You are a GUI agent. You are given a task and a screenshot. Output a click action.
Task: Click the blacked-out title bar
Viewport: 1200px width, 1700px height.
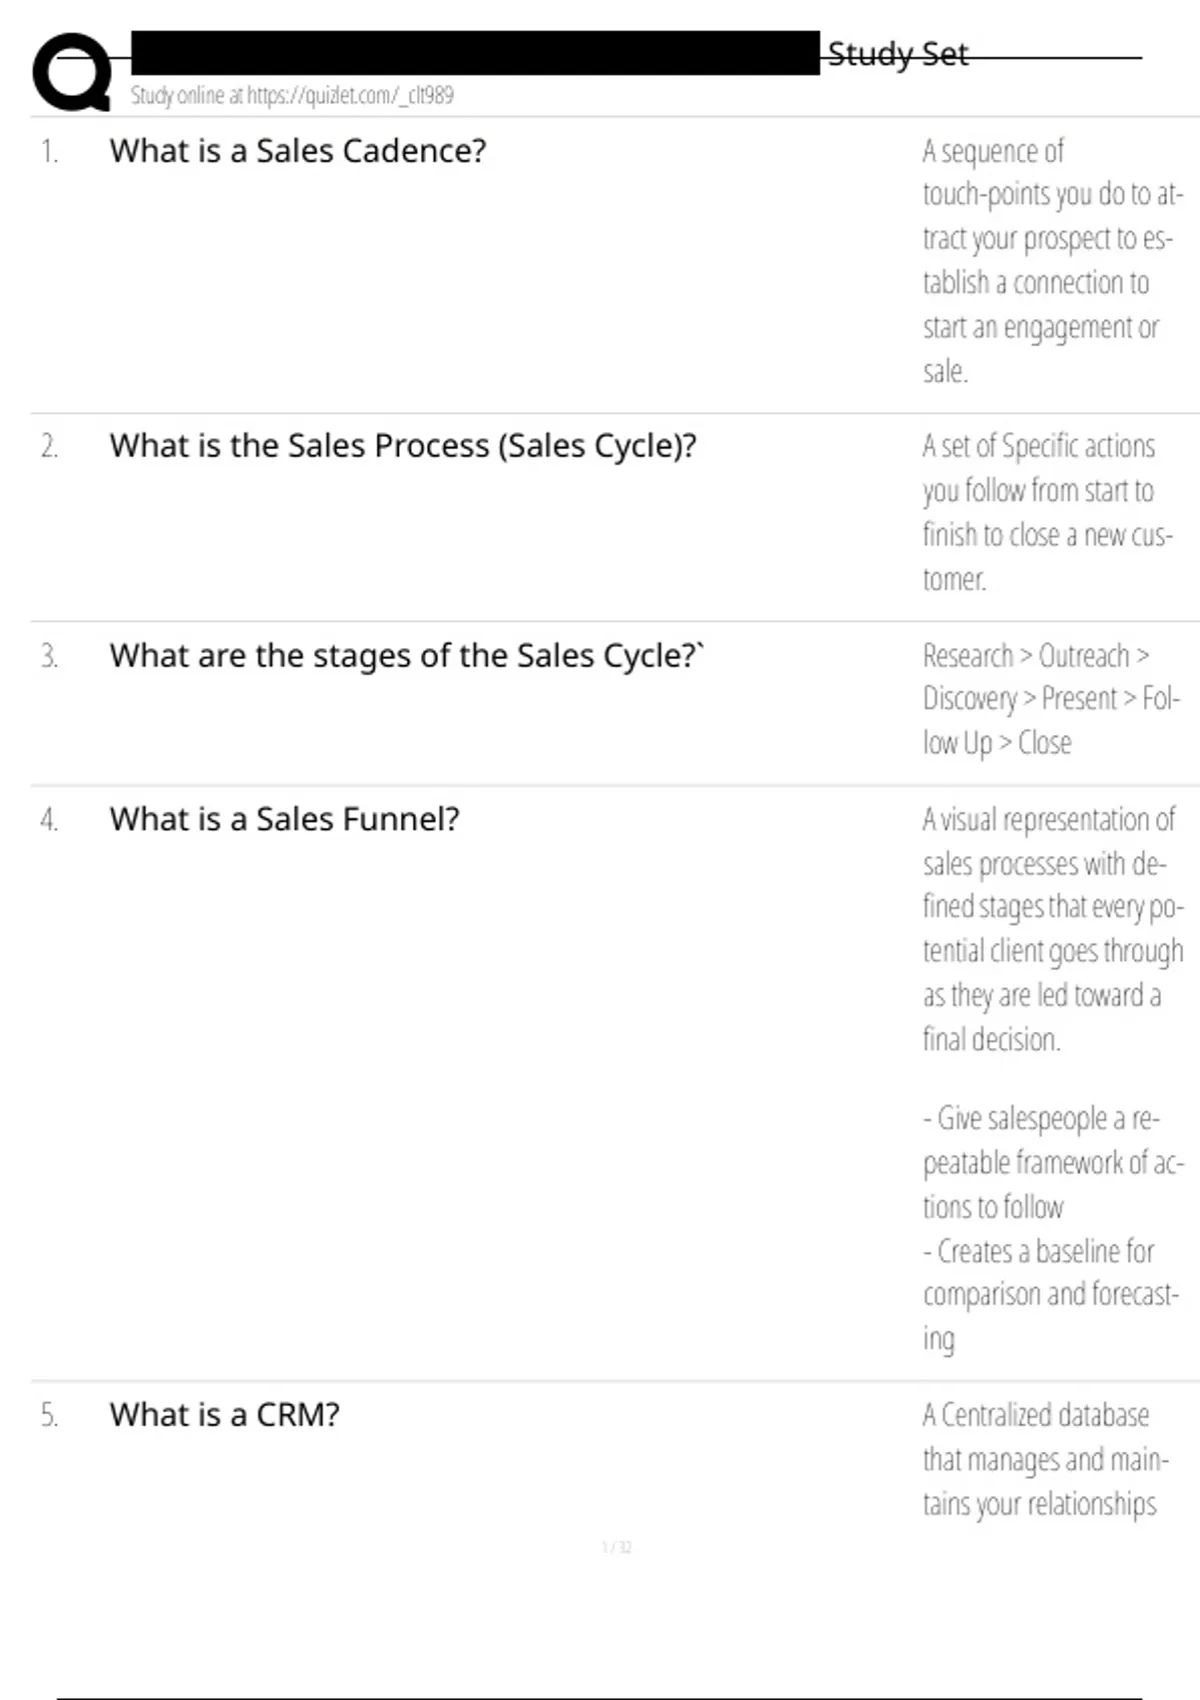point(475,52)
